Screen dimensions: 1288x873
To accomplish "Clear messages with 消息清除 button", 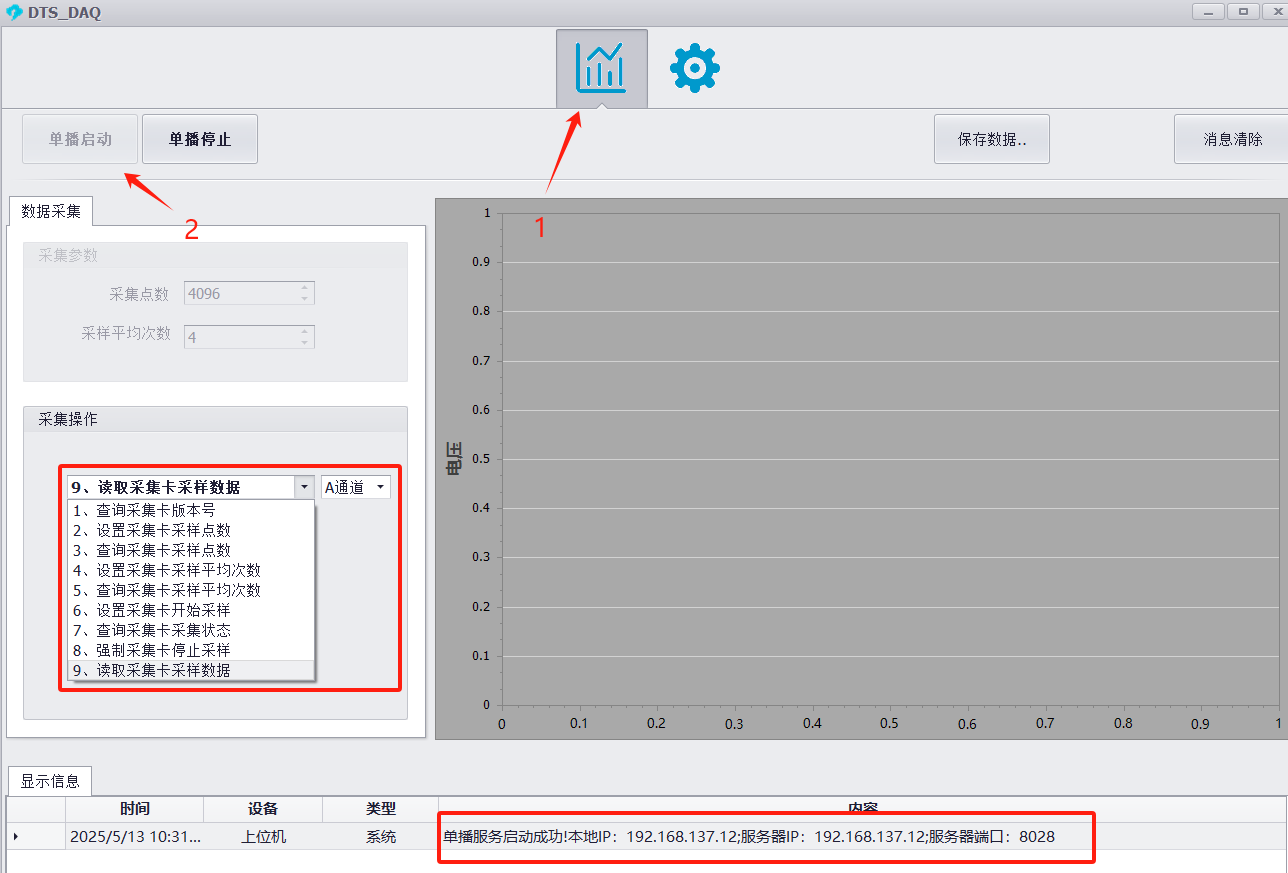I will [1232, 139].
